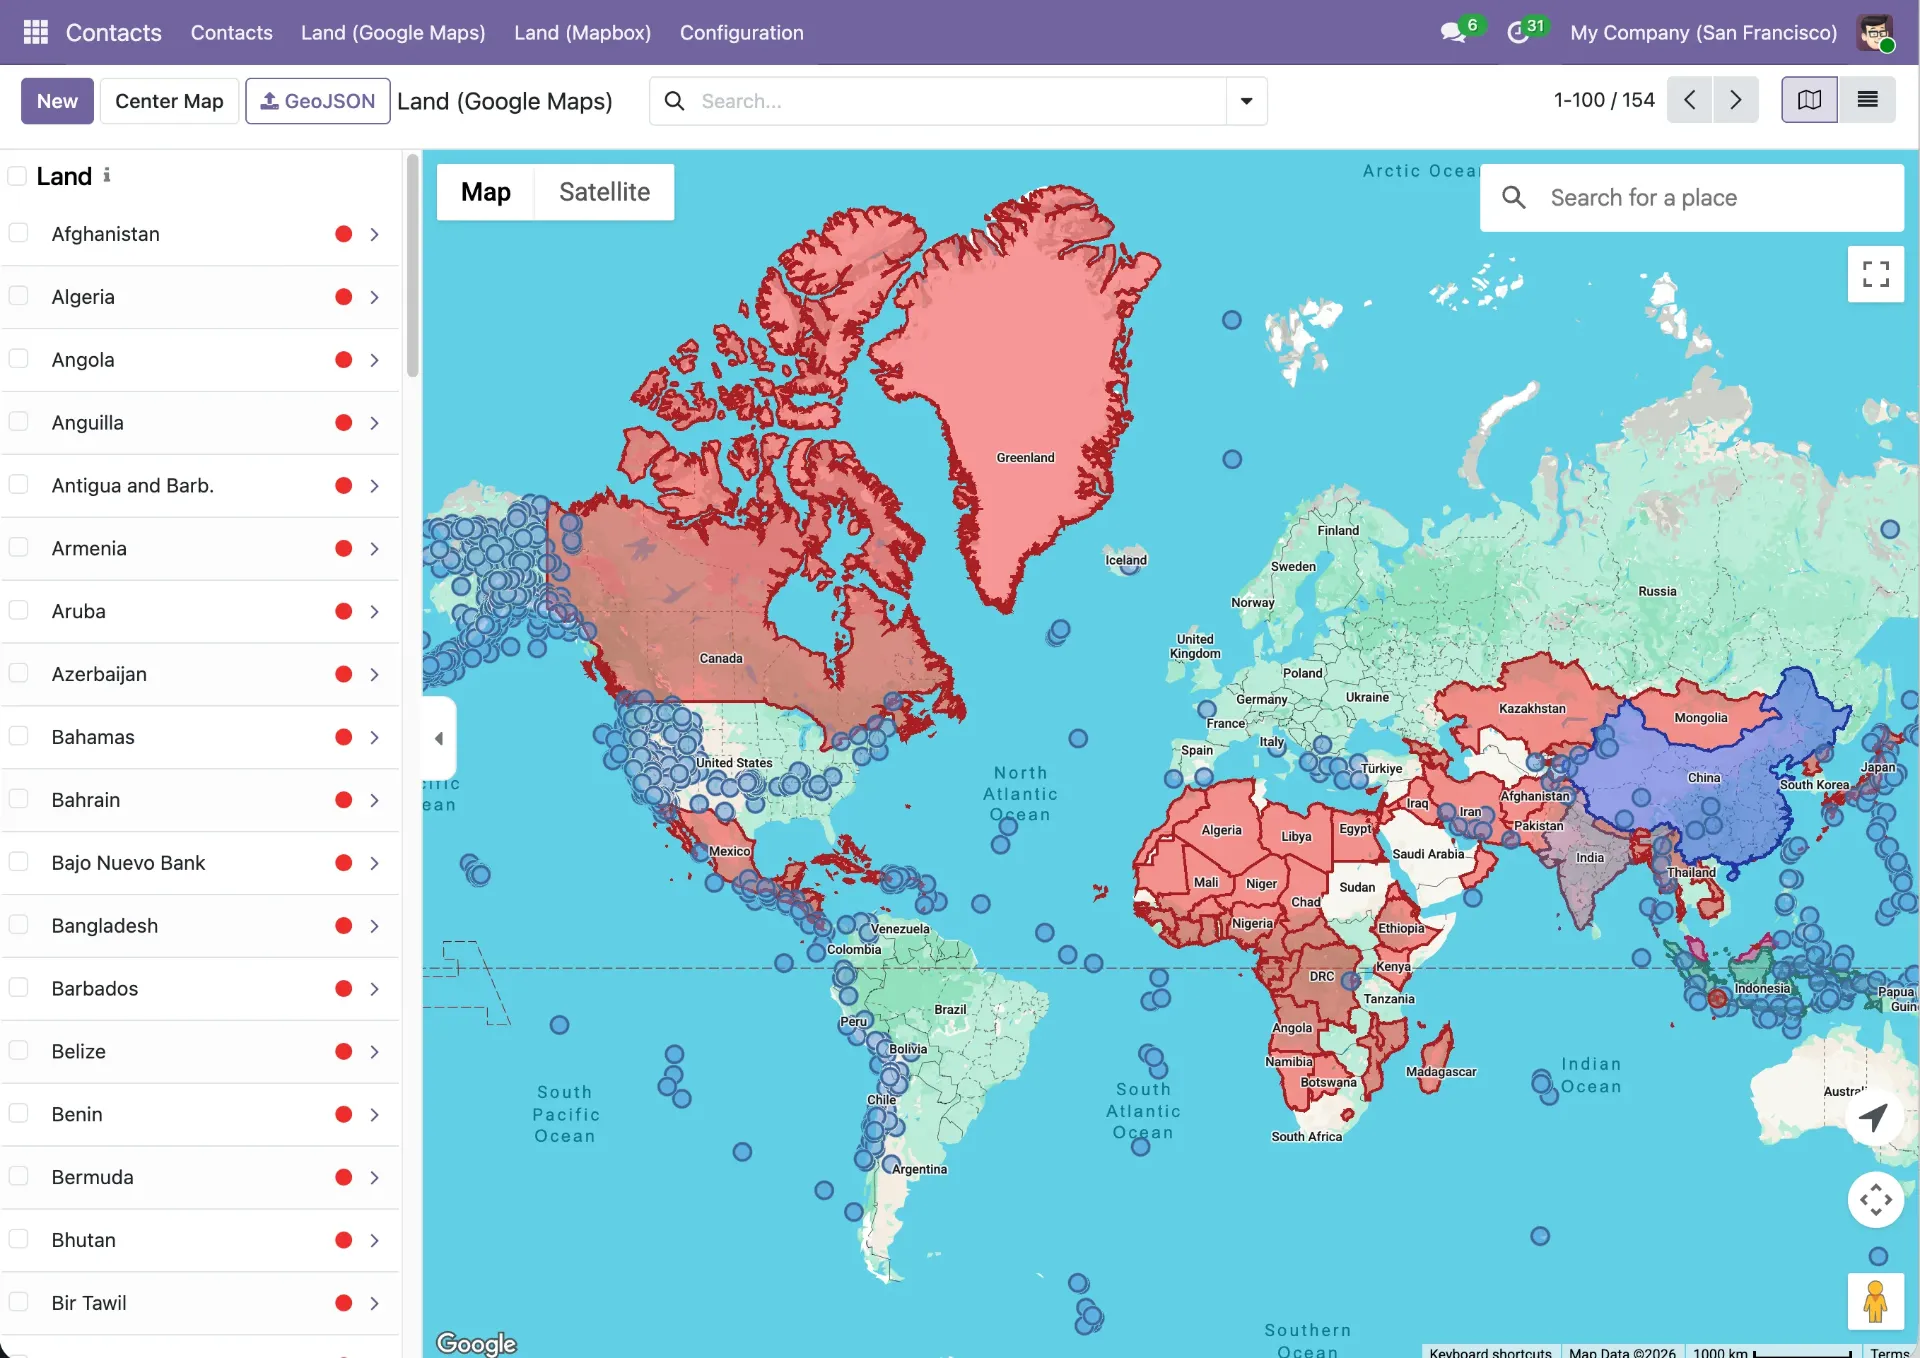The width and height of the screenshot is (1920, 1358).
Task: Select the Benin list row
Action: 200,1114
